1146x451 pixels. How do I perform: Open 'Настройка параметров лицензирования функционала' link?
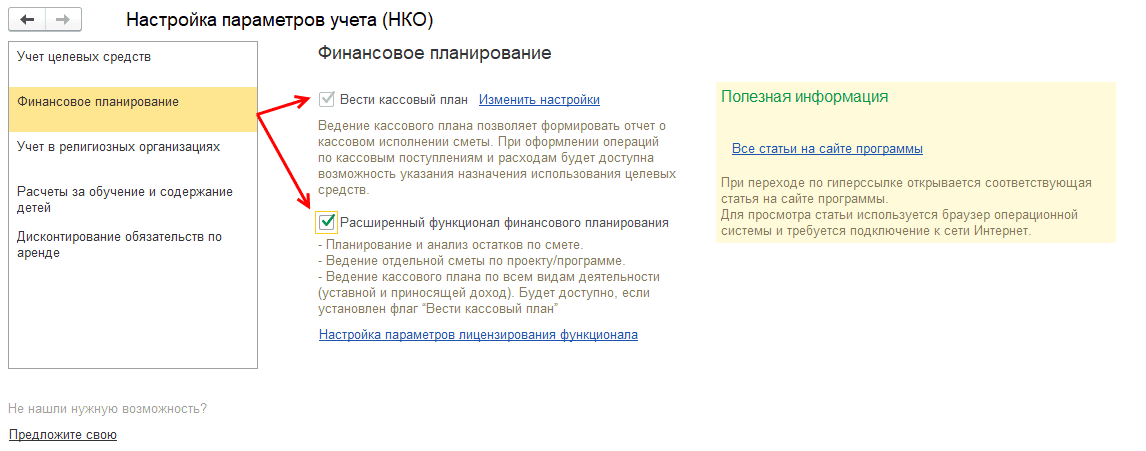(x=478, y=335)
